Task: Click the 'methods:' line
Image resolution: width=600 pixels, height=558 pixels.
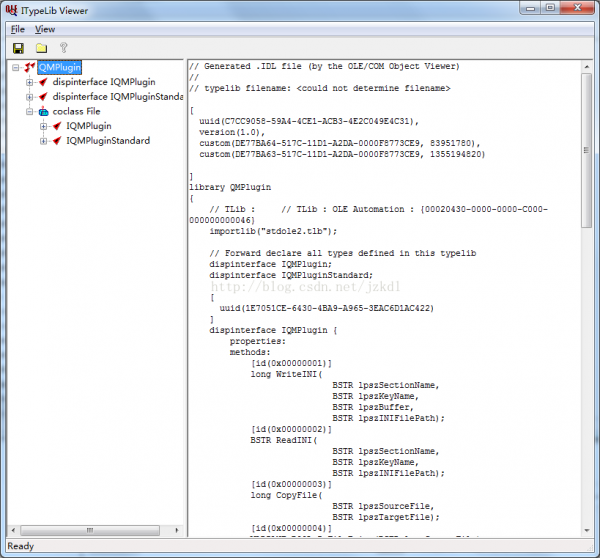Action: click(x=250, y=352)
